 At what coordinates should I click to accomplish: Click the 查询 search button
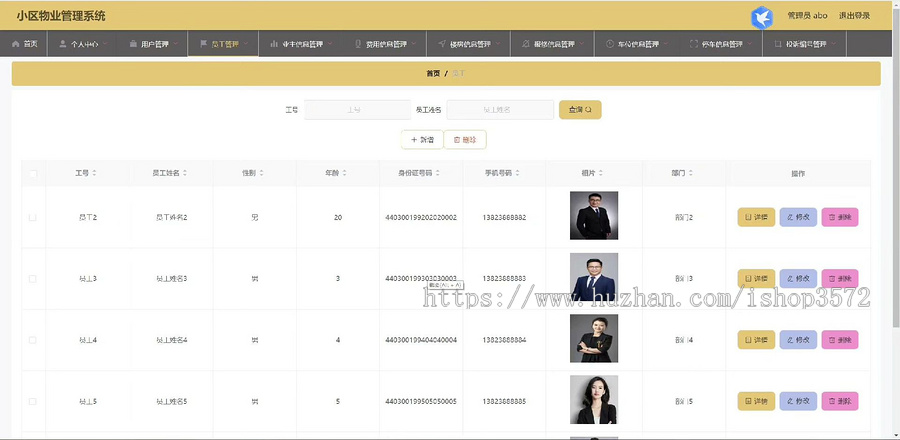point(580,110)
